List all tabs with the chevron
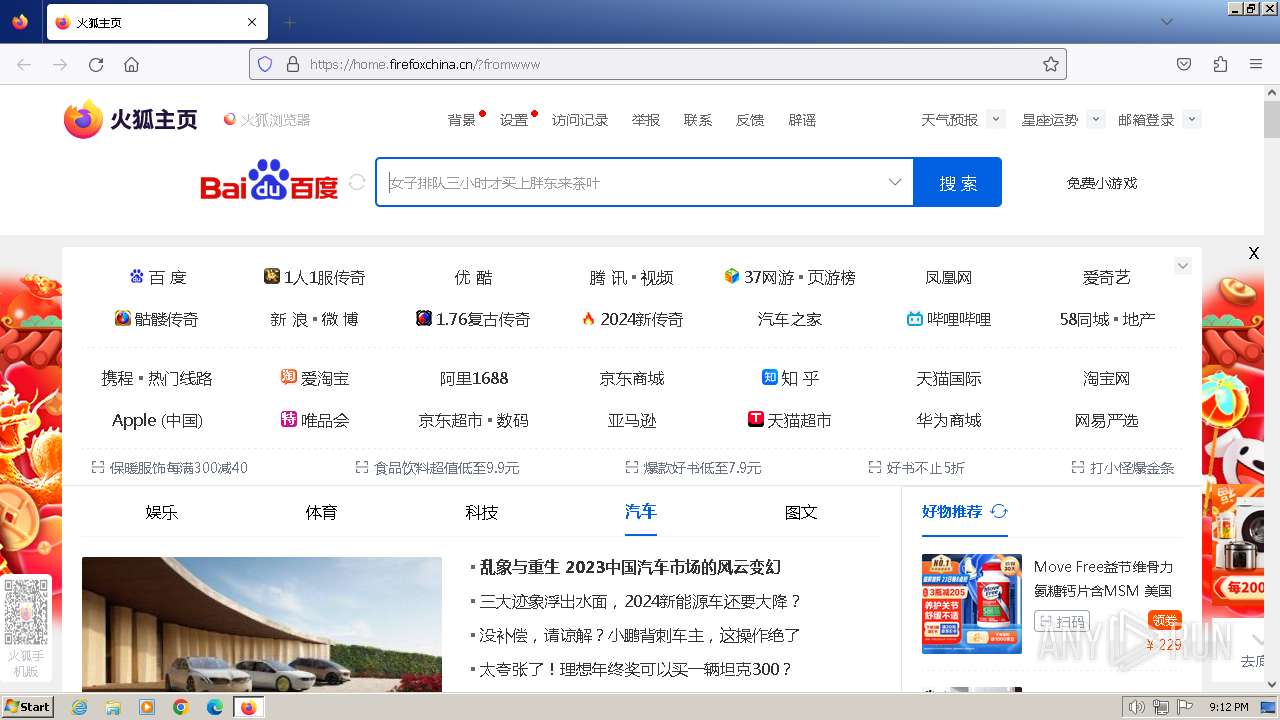 tap(1167, 22)
